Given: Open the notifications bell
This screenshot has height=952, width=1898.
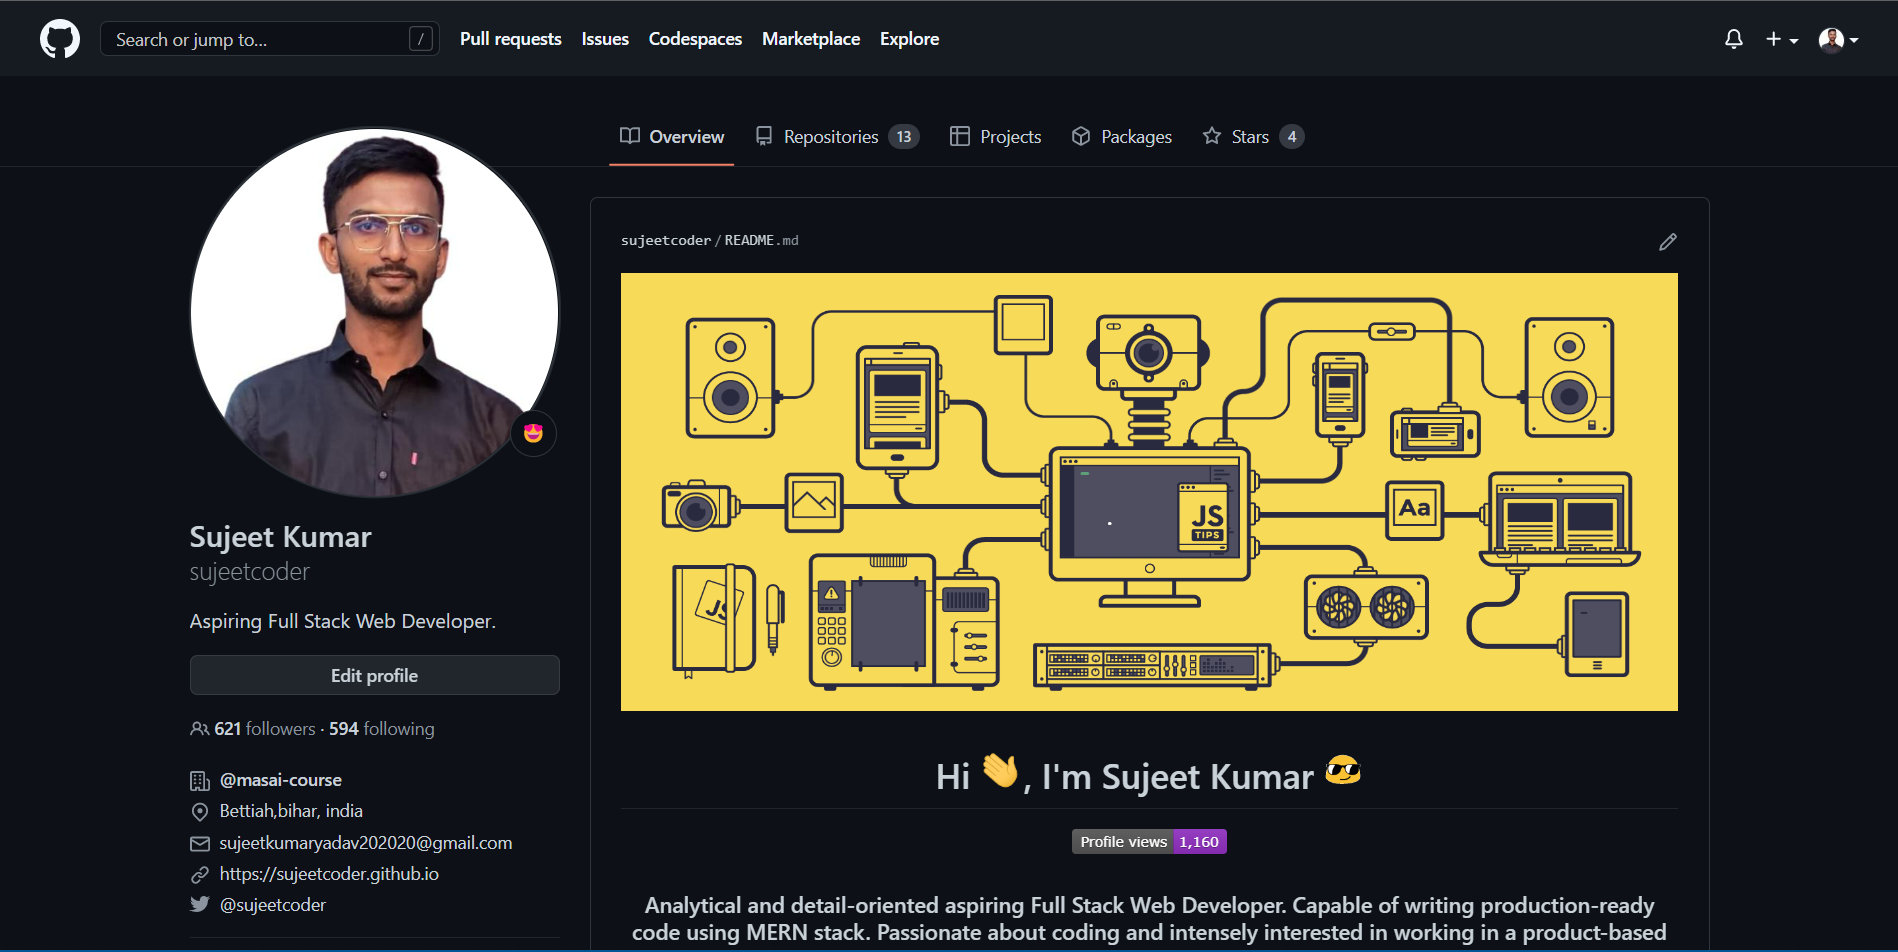Looking at the screenshot, I should point(1734,38).
